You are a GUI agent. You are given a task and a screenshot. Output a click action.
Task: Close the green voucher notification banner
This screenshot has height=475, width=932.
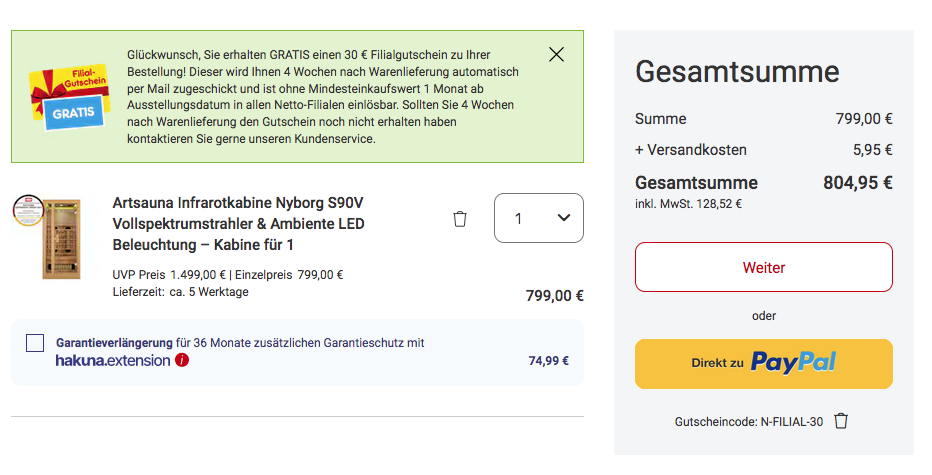click(557, 54)
